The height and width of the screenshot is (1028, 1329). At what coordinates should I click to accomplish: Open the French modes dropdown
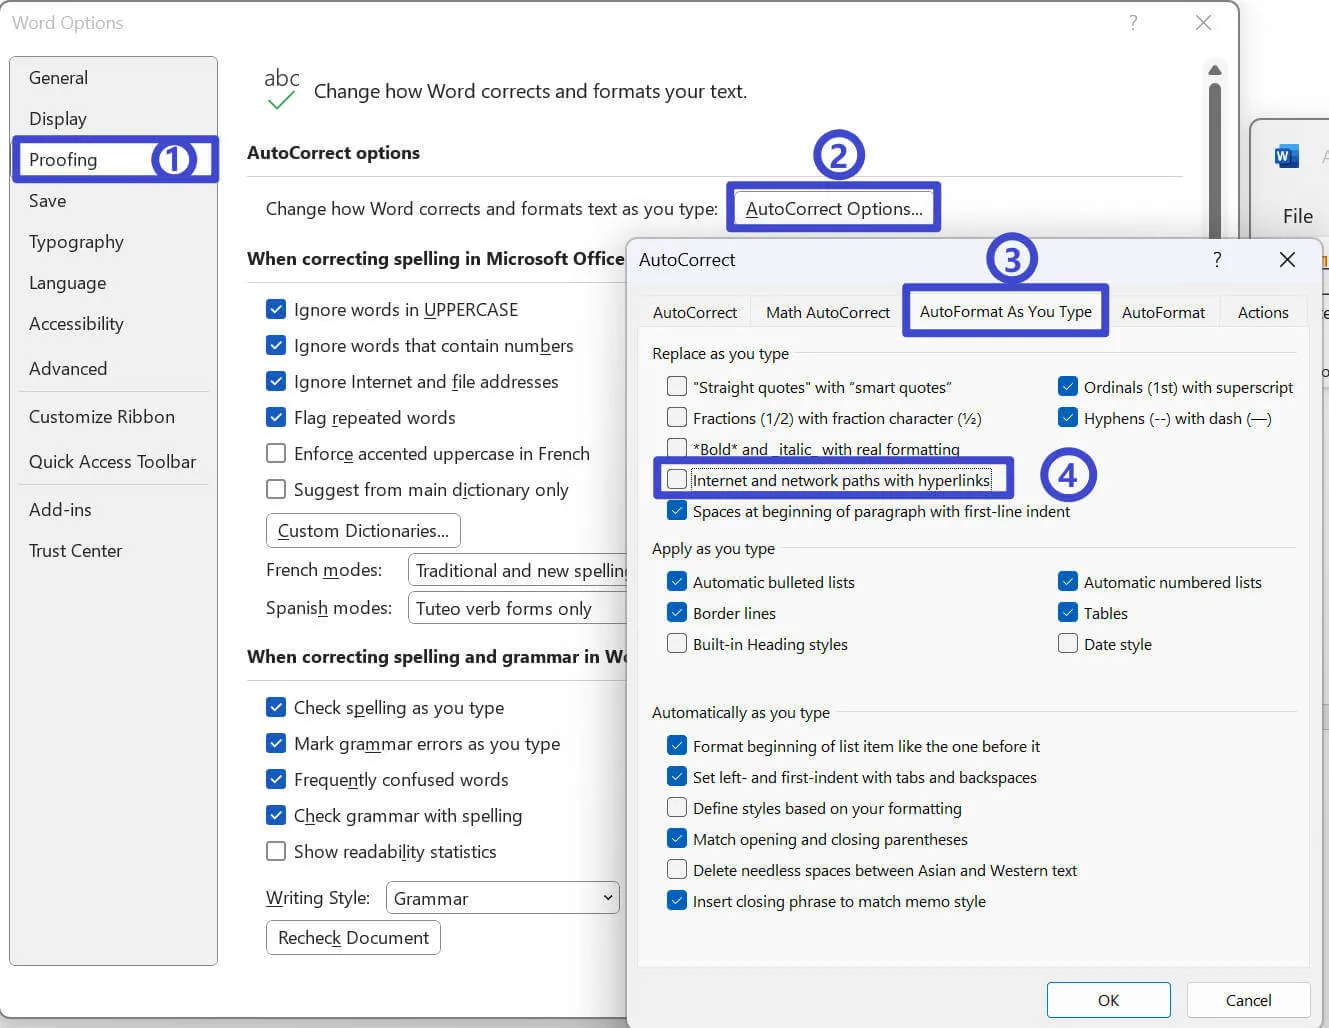click(x=517, y=570)
